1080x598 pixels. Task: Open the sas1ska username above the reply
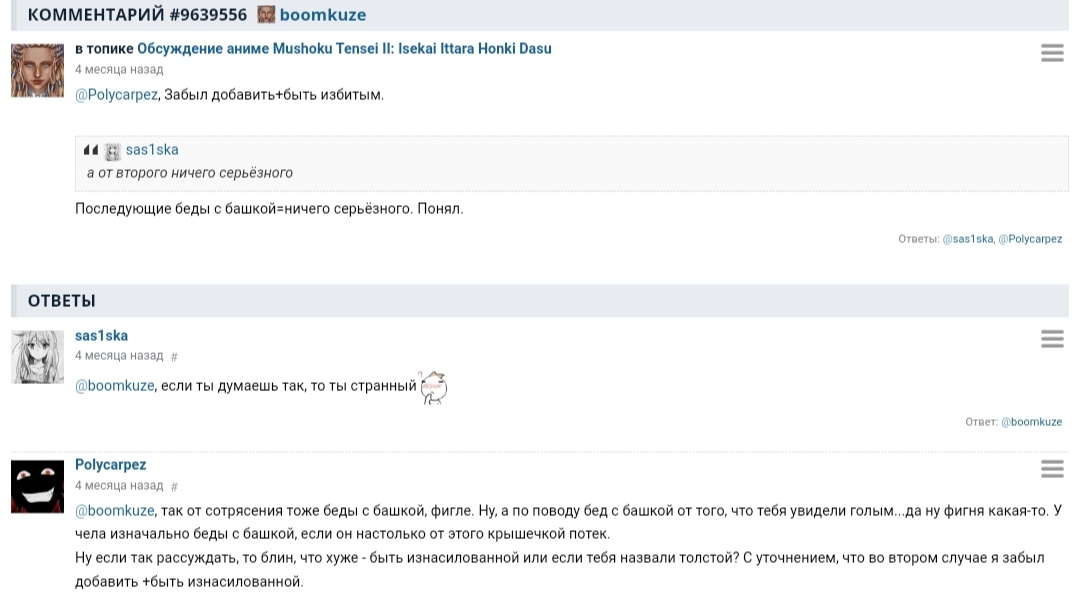tap(101, 336)
